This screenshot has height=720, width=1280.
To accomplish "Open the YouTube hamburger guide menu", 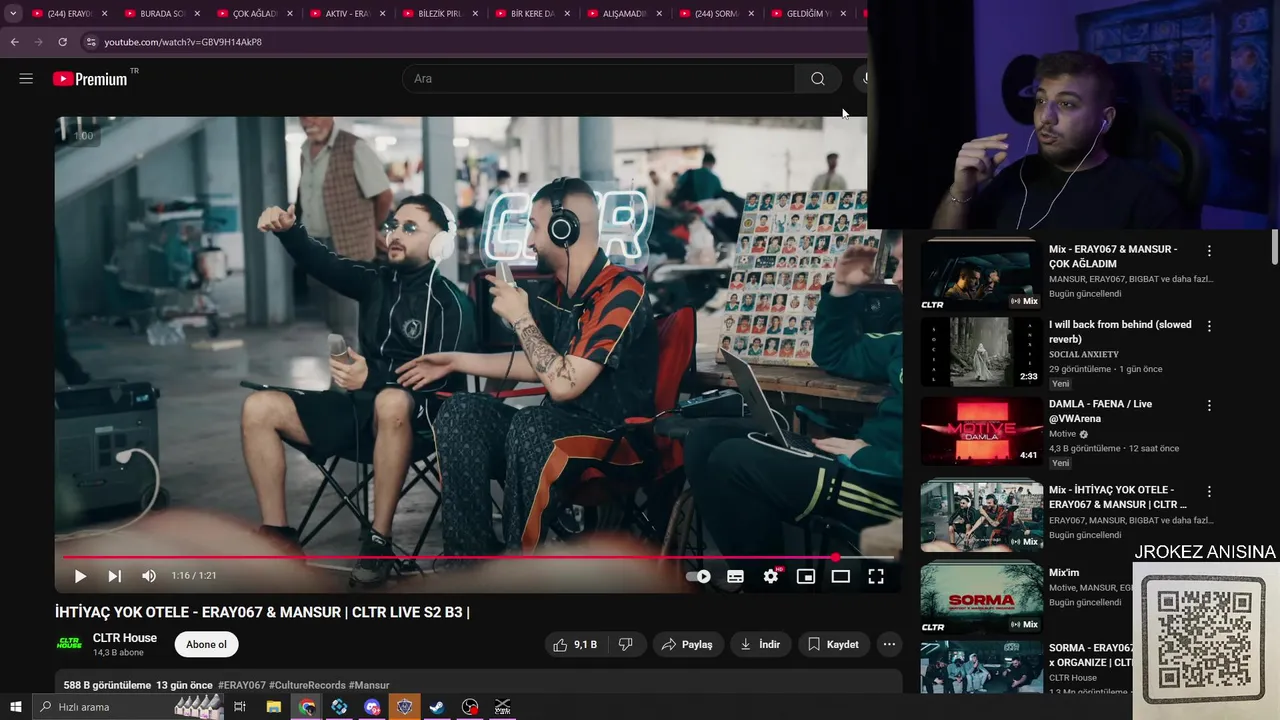I will tap(26, 79).
